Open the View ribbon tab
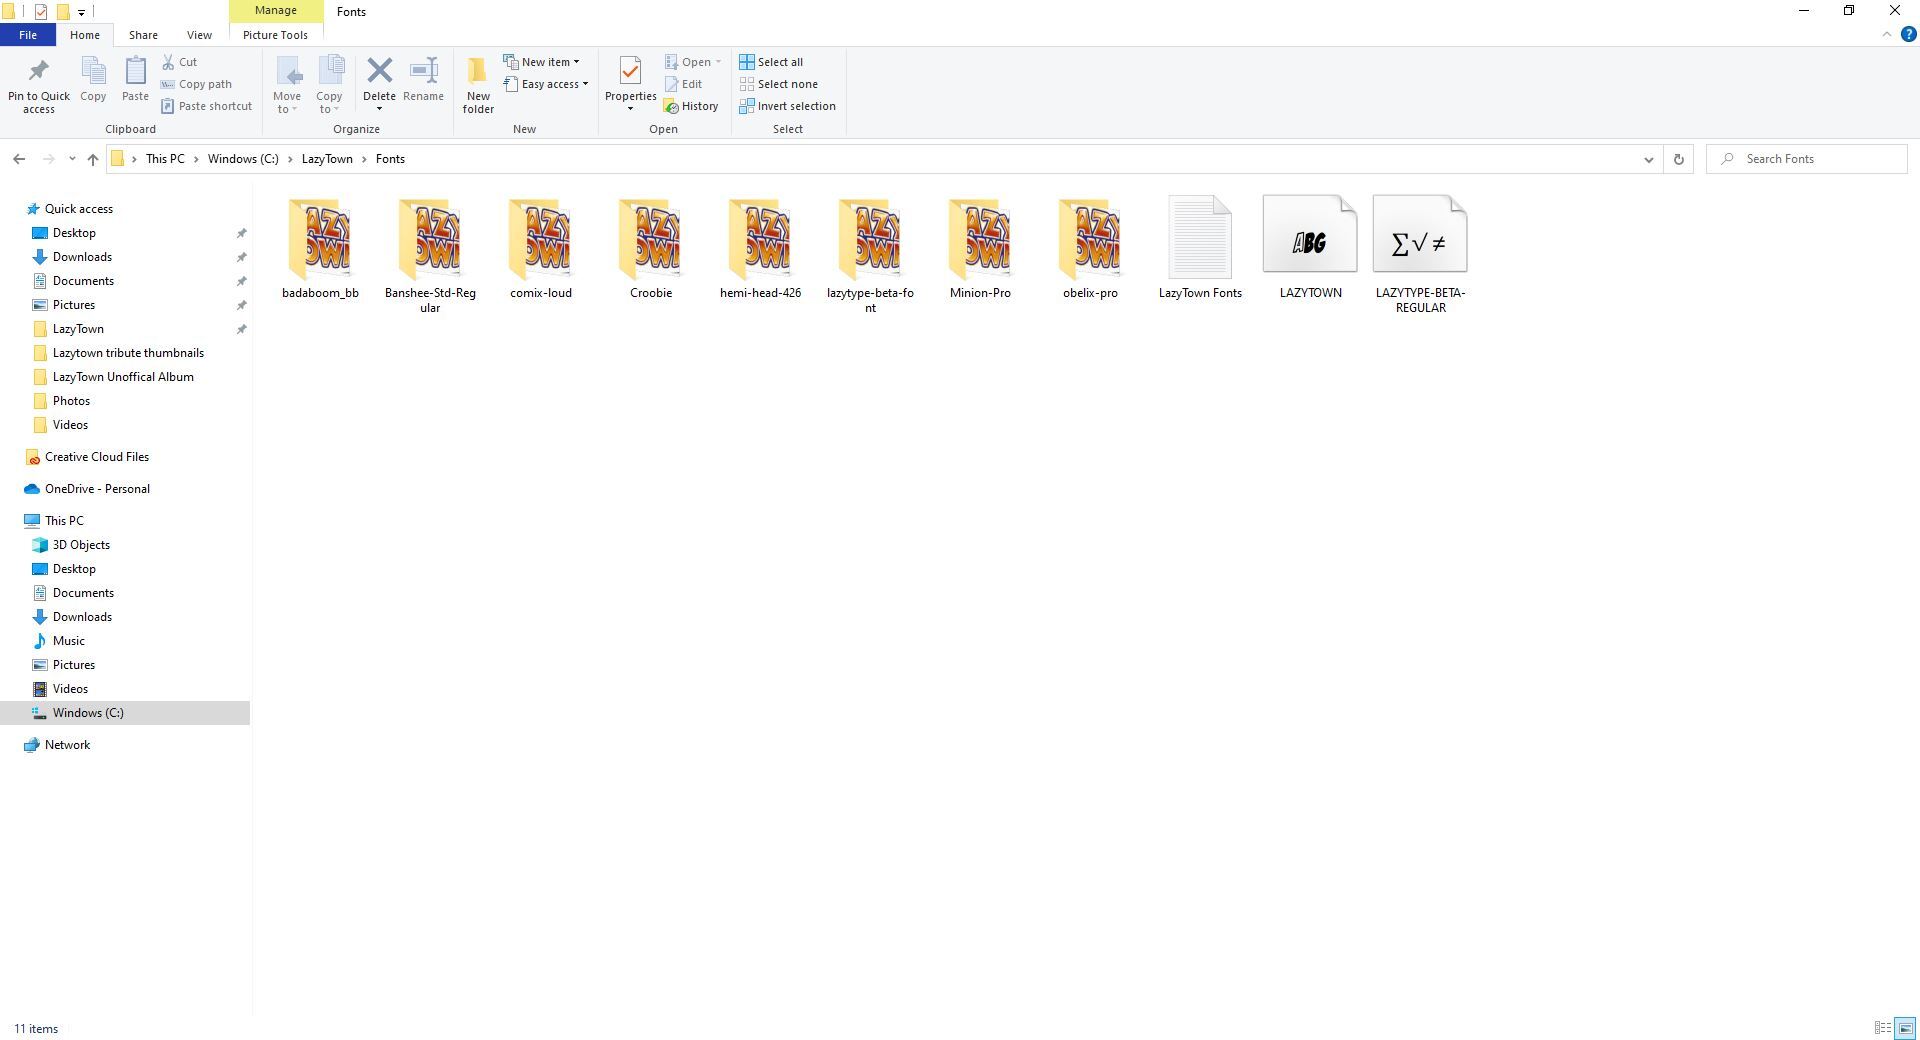This screenshot has width=1920, height=1040. click(199, 35)
